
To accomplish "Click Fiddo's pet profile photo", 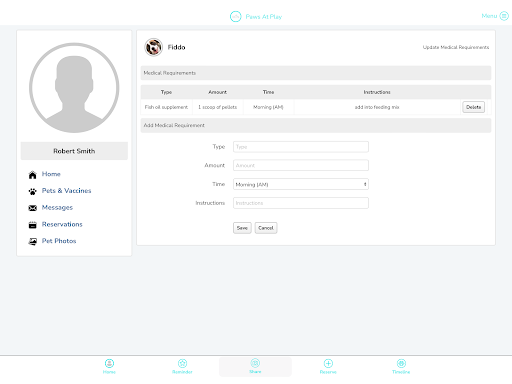I will click(x=153, y=47).
